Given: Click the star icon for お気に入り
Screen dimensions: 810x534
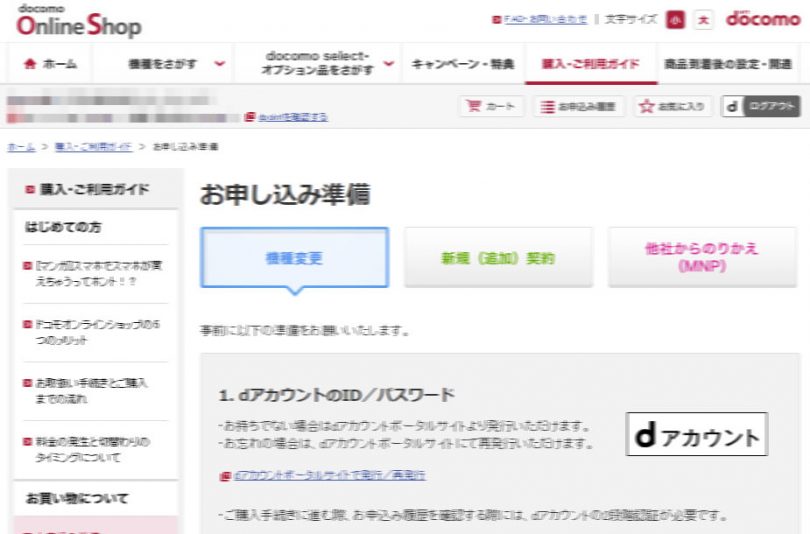Looking at the screenshot, I should tap(646, 106).
